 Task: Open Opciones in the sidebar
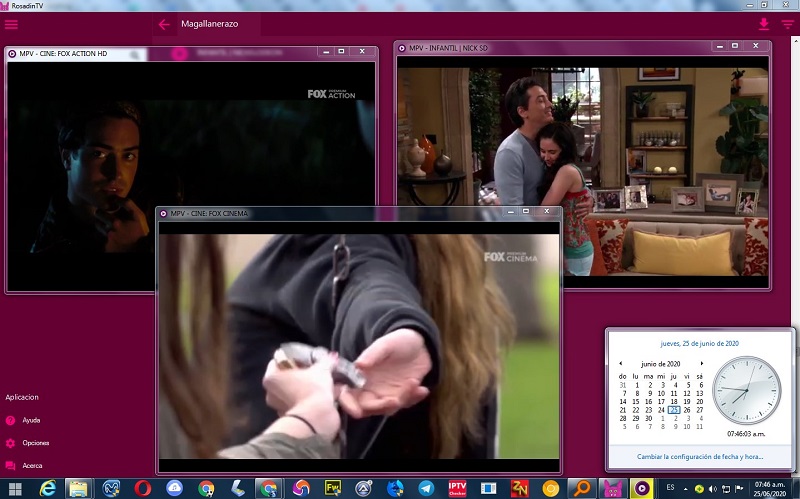36,443
